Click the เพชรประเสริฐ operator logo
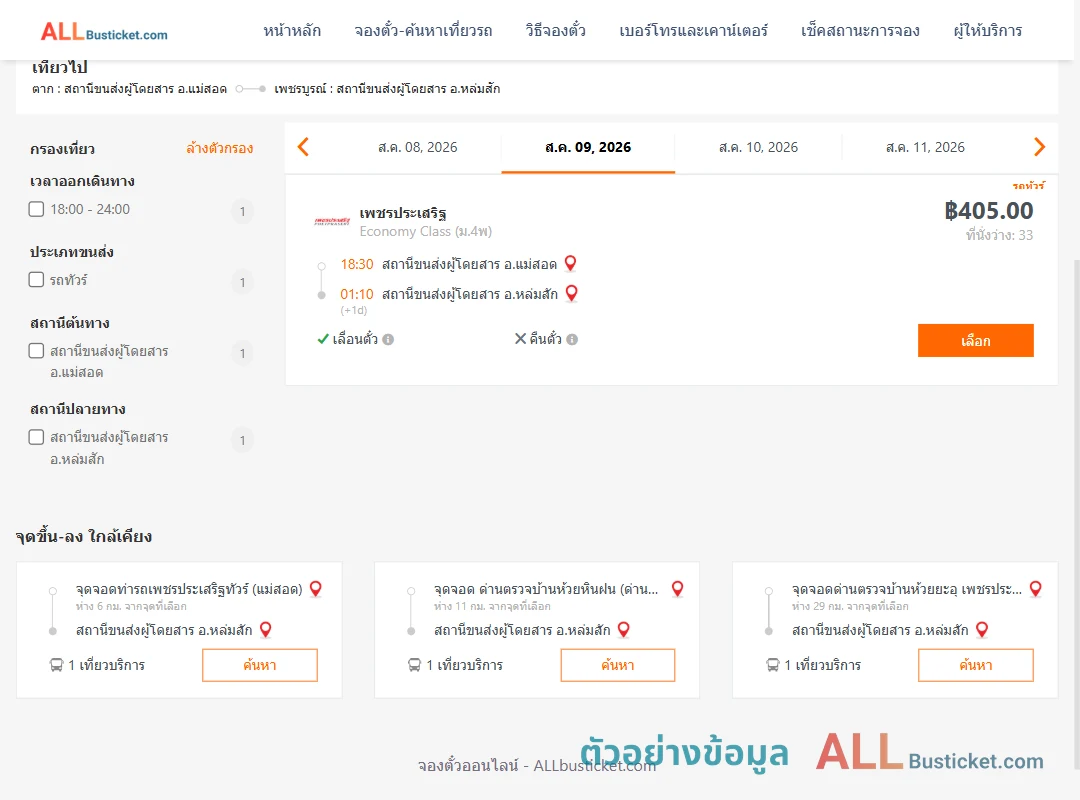Screen dimensions: 1080x800 [332, 221]
